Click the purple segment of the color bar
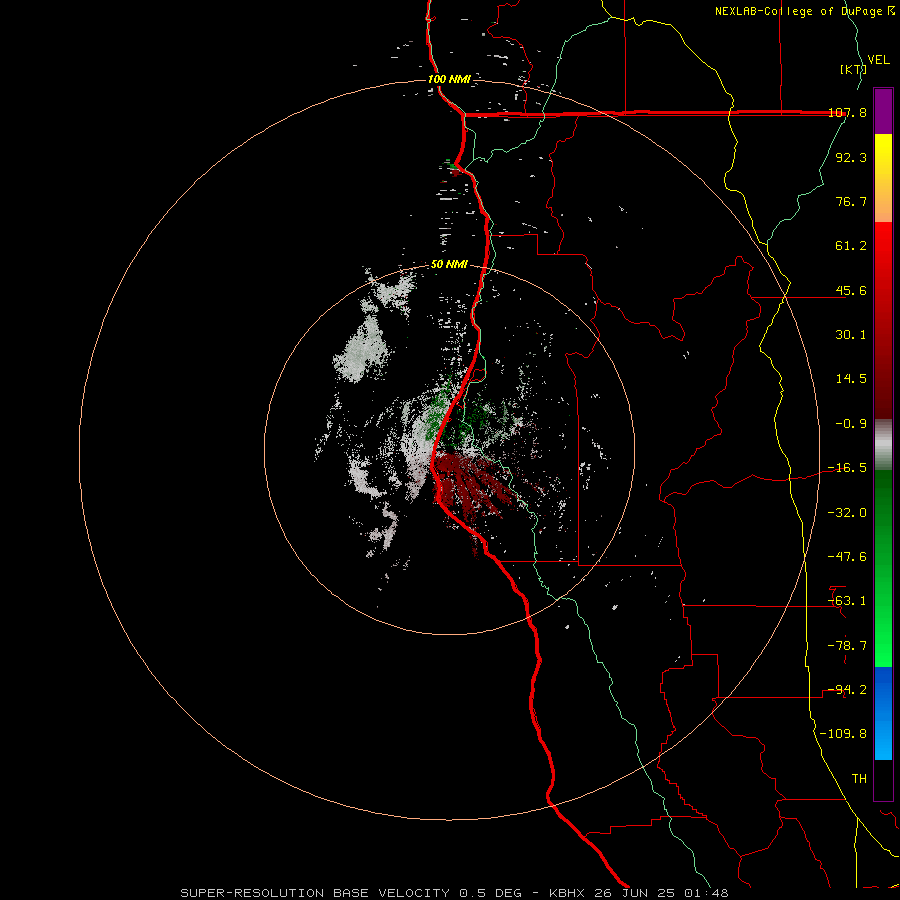This screenshot has height=900, width=900. [883, 111]
